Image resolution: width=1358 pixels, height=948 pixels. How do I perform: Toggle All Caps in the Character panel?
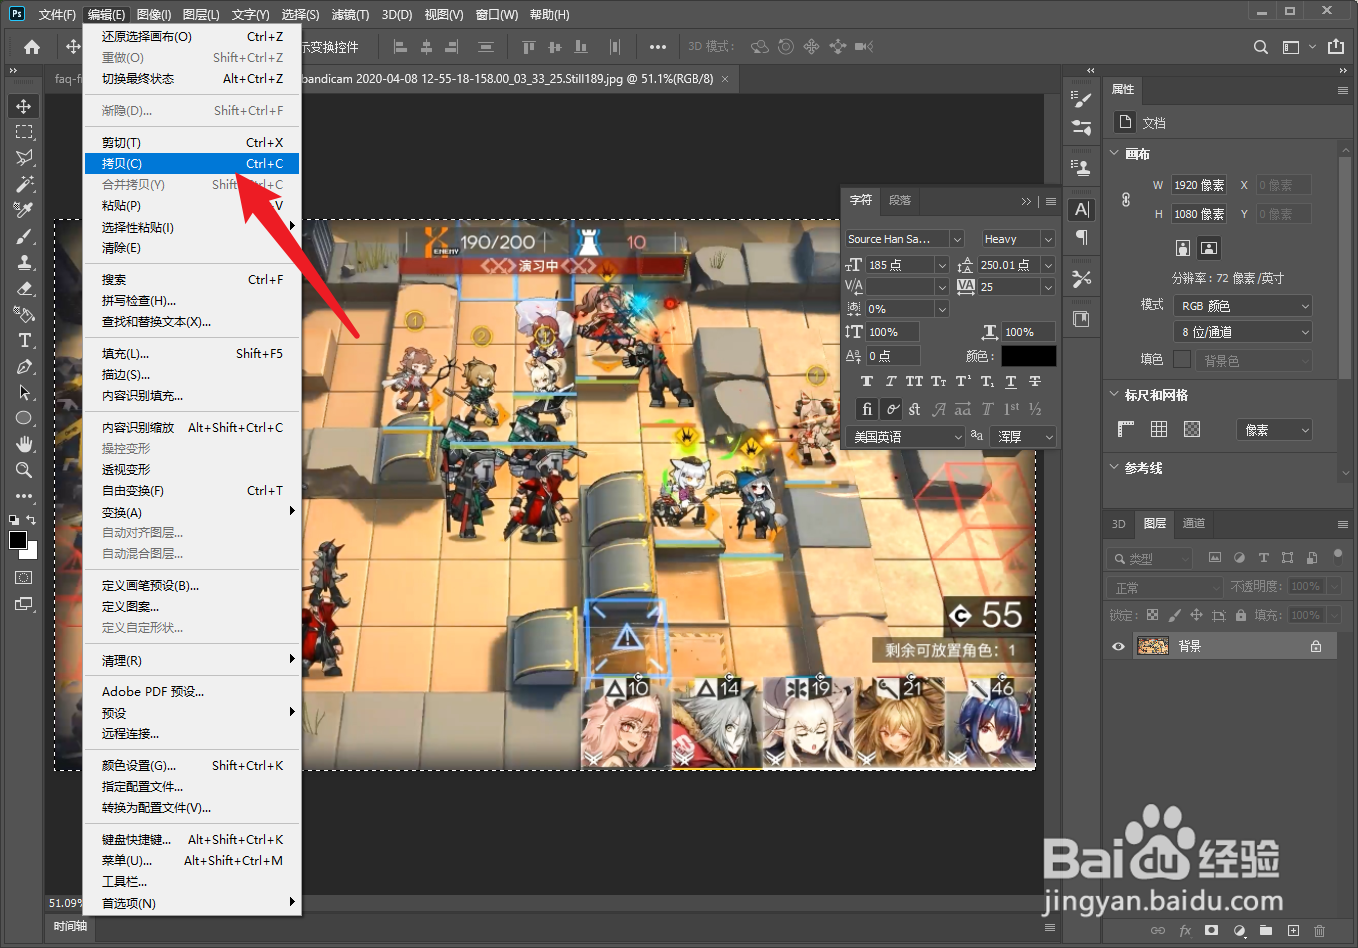coord(914,381)
